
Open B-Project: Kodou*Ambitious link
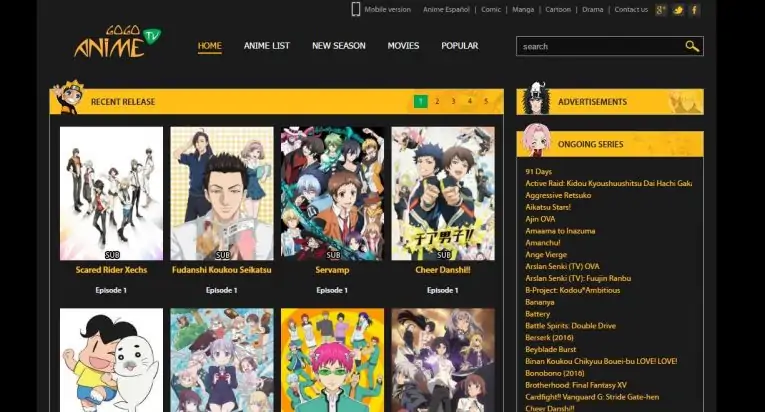point(573,290)
